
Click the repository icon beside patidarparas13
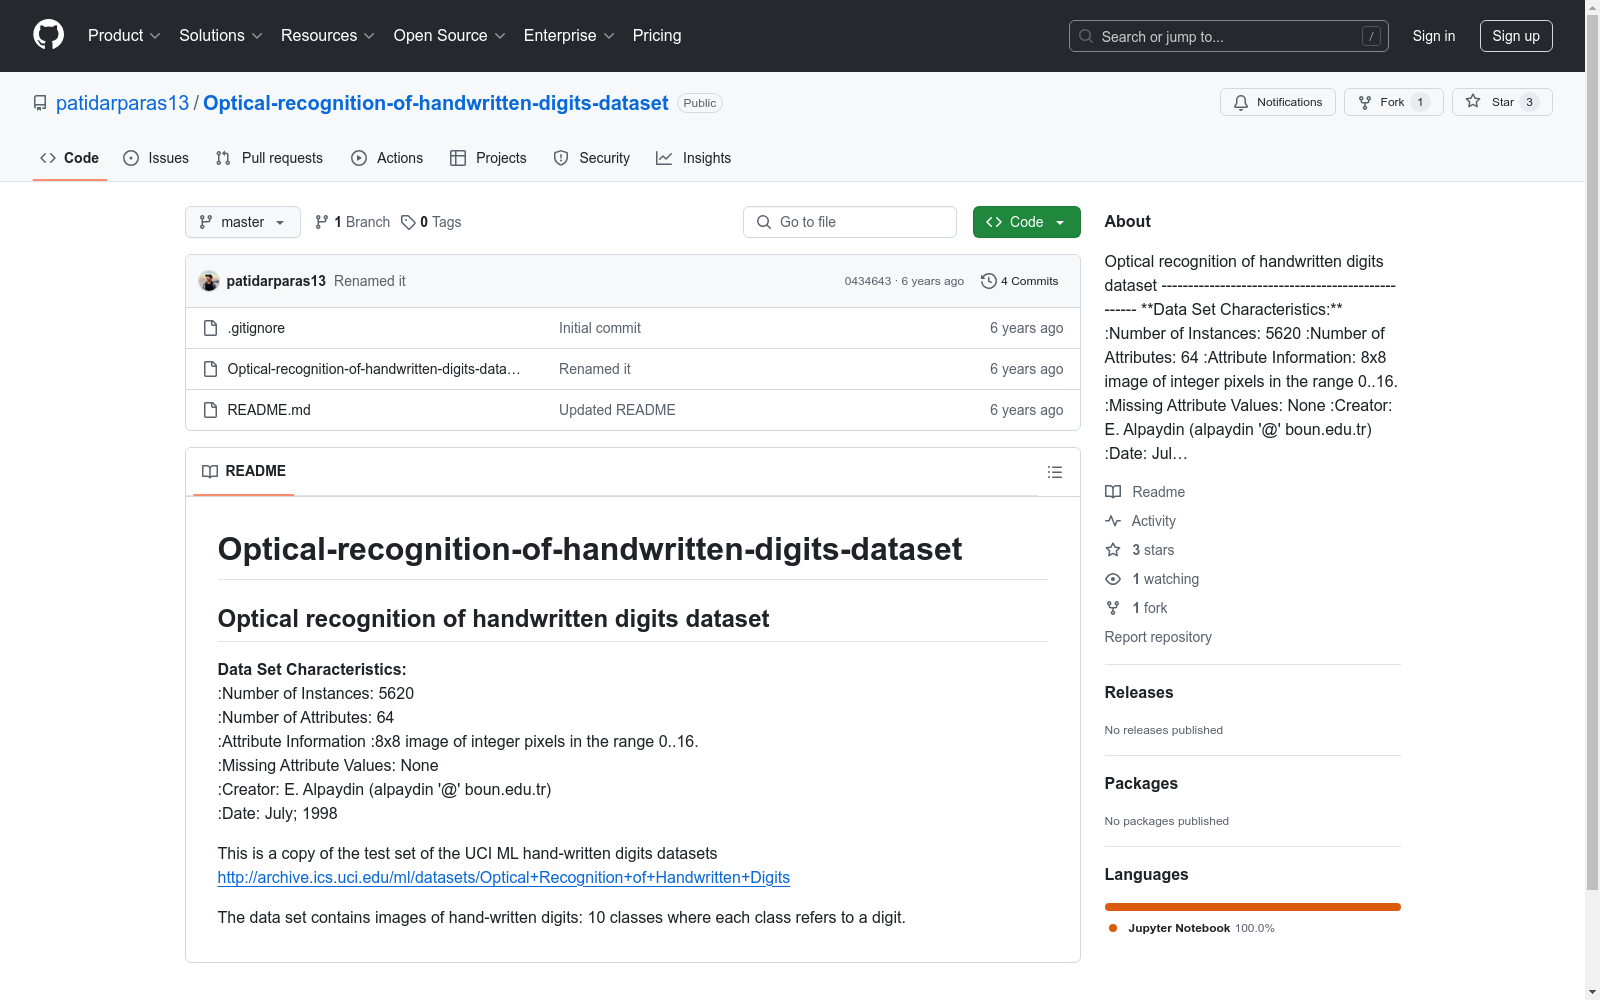tap(40, 103)
